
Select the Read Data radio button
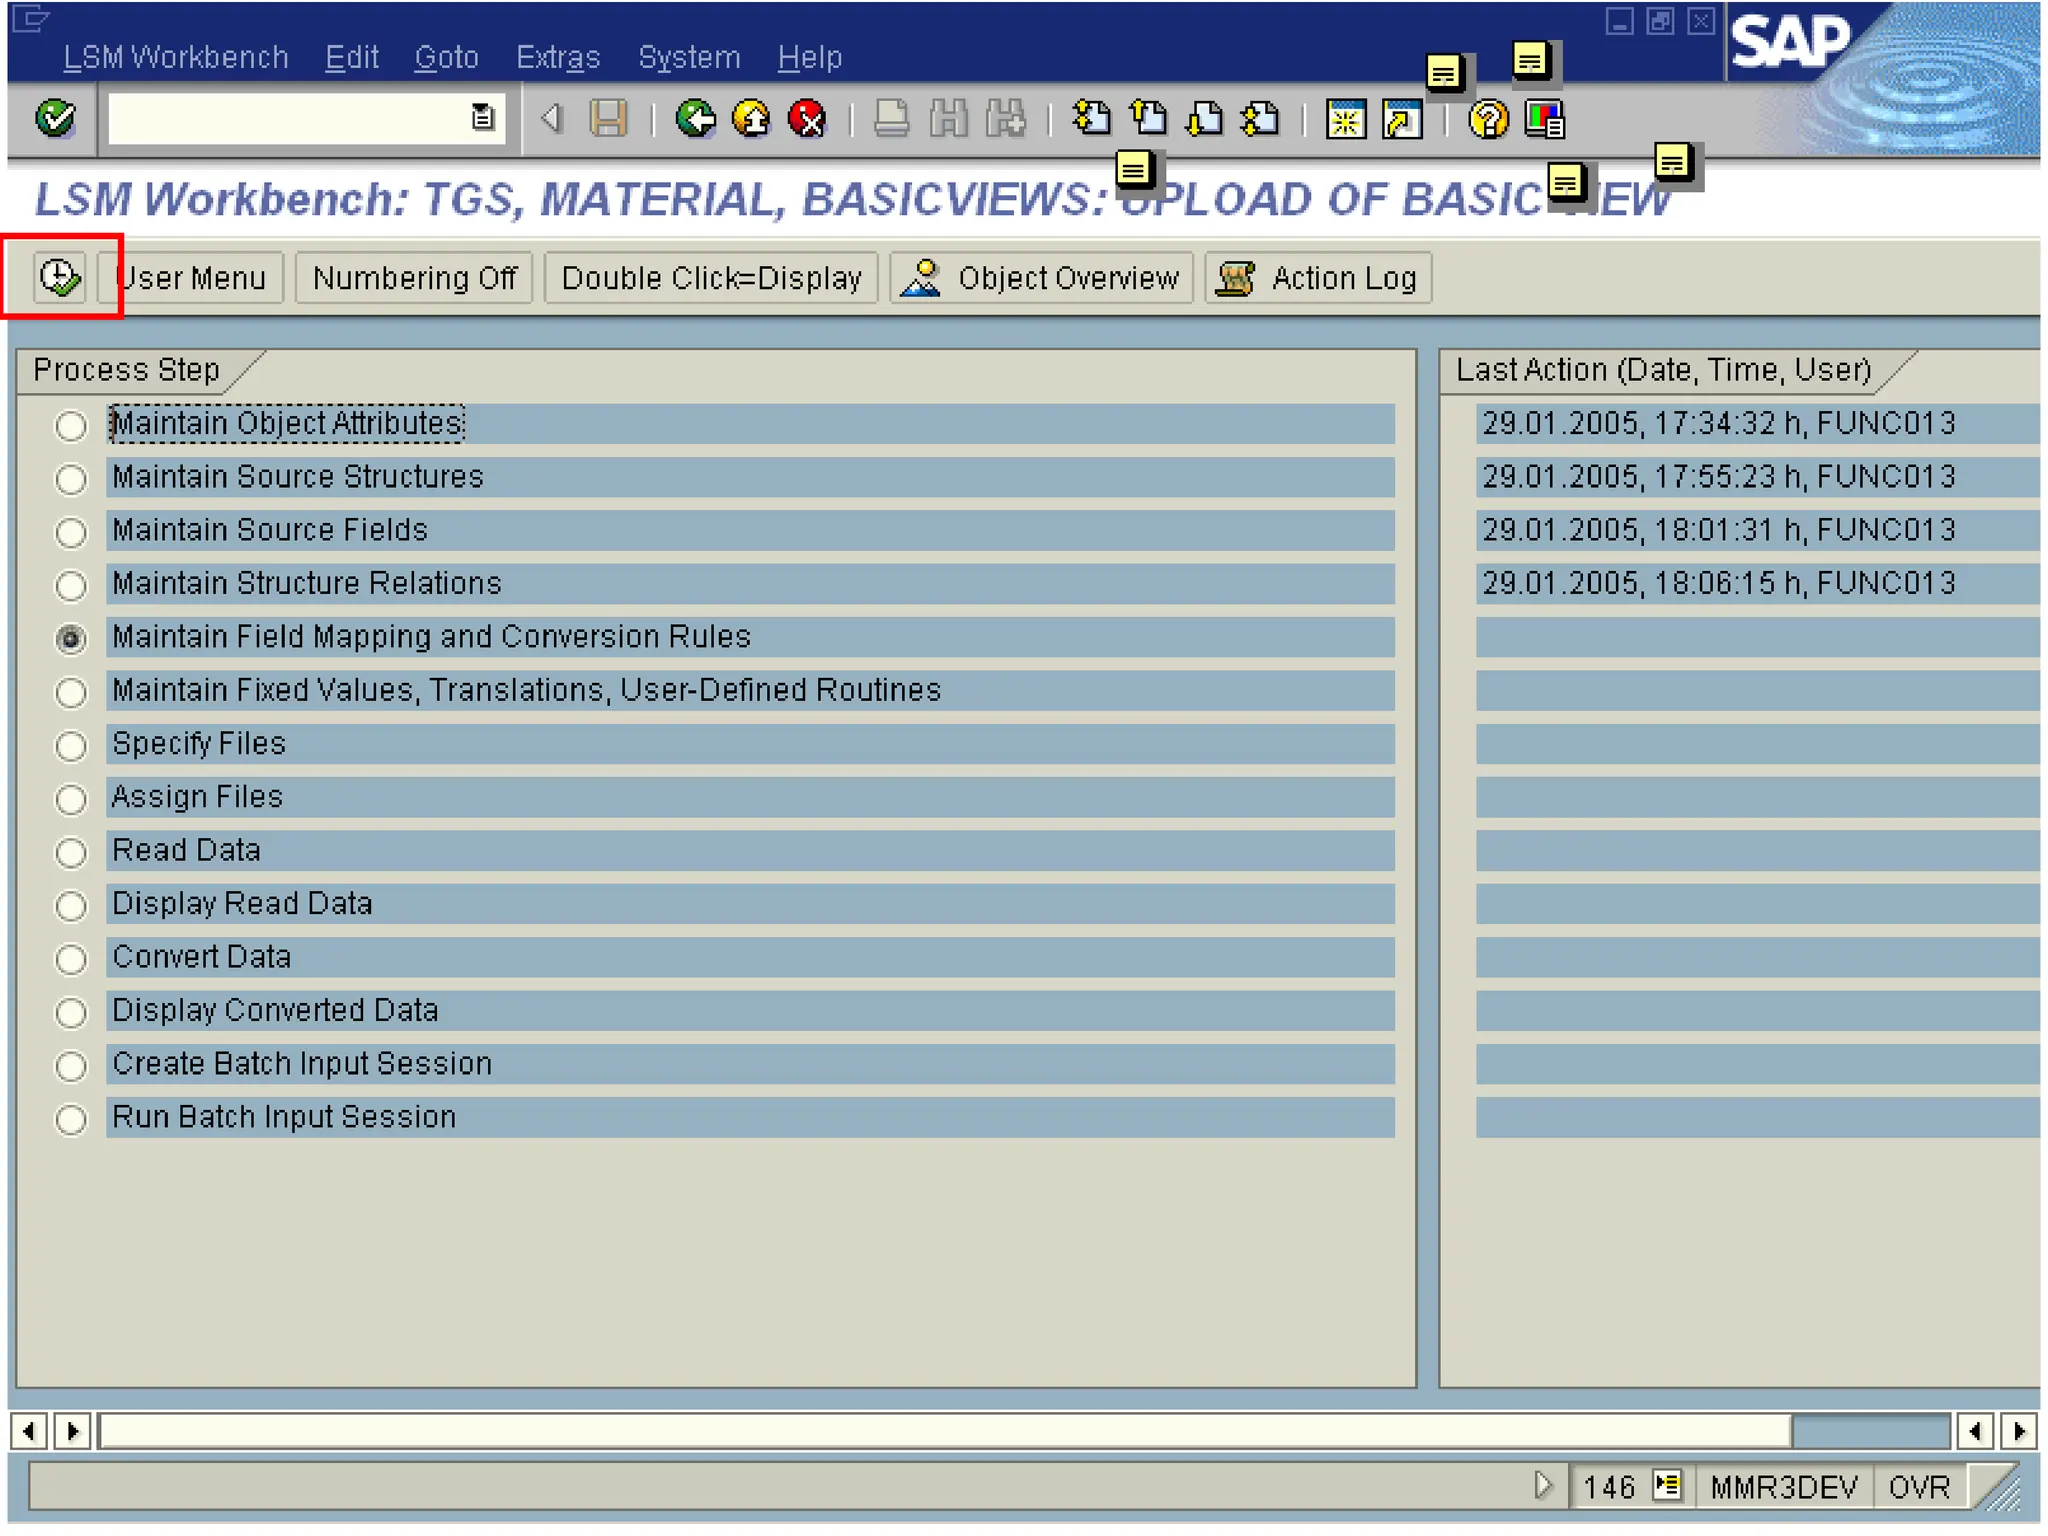[x=71, y=852]
